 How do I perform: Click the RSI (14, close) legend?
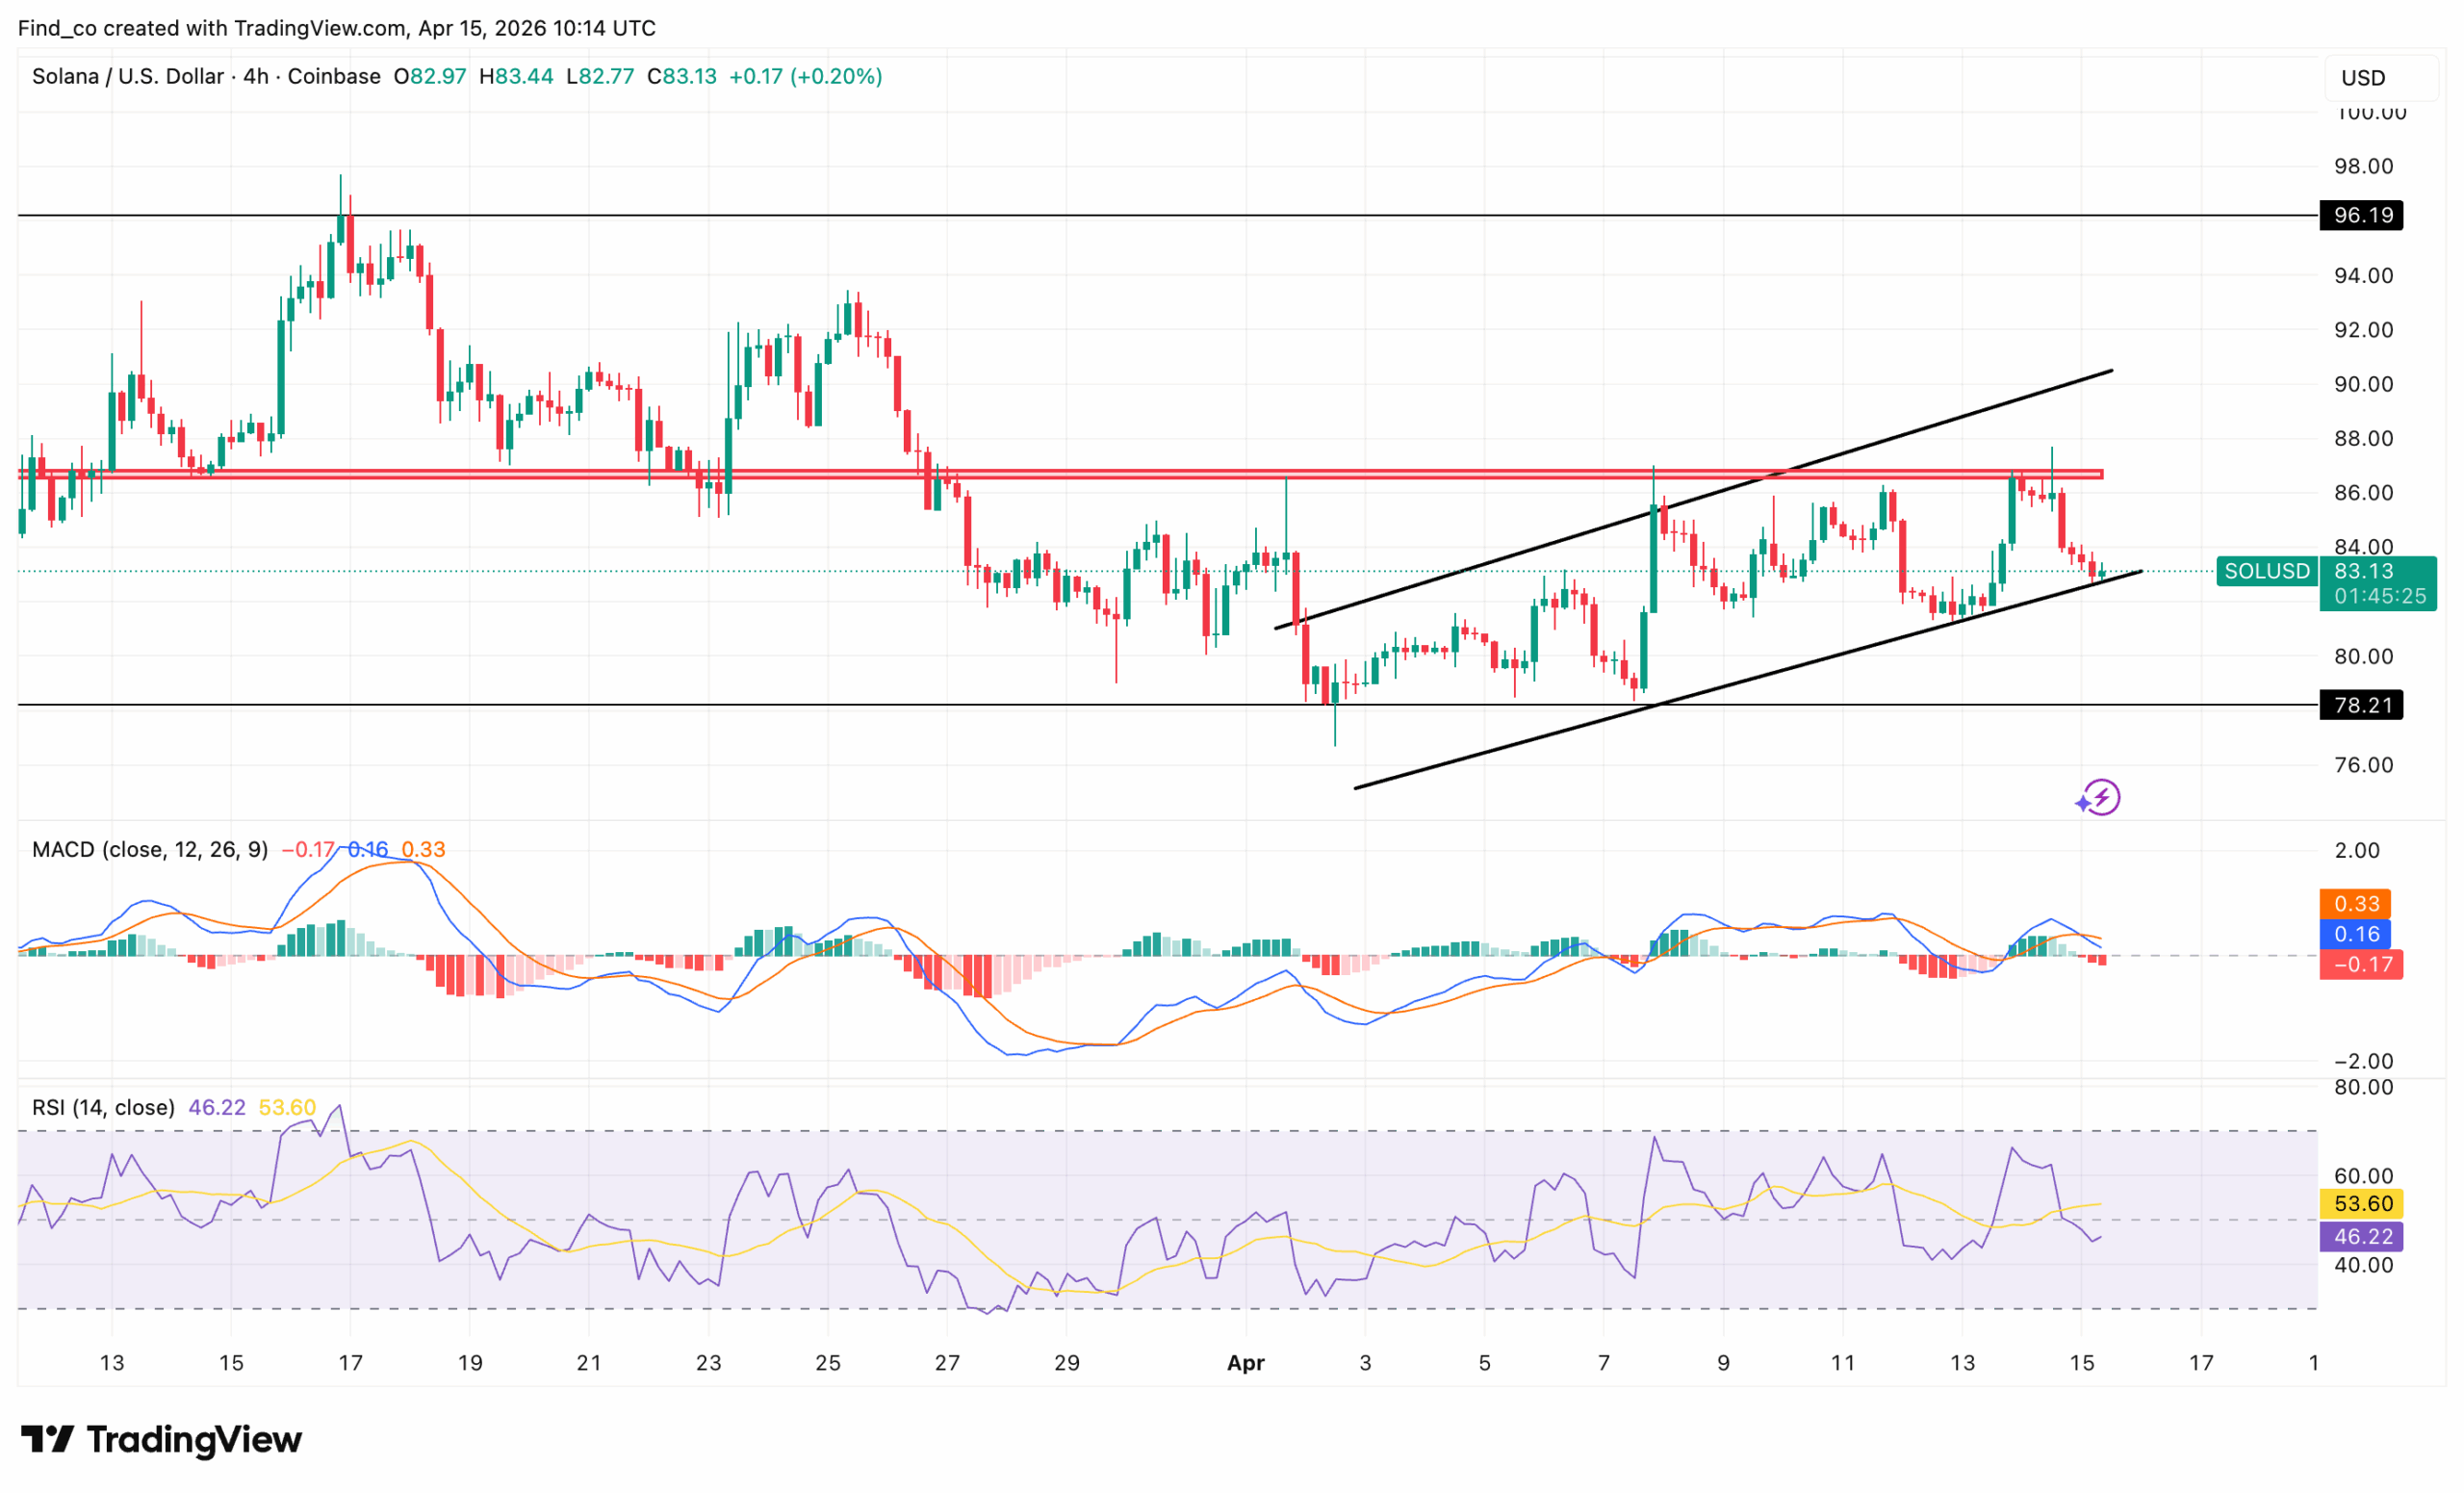click(103, 1107)
